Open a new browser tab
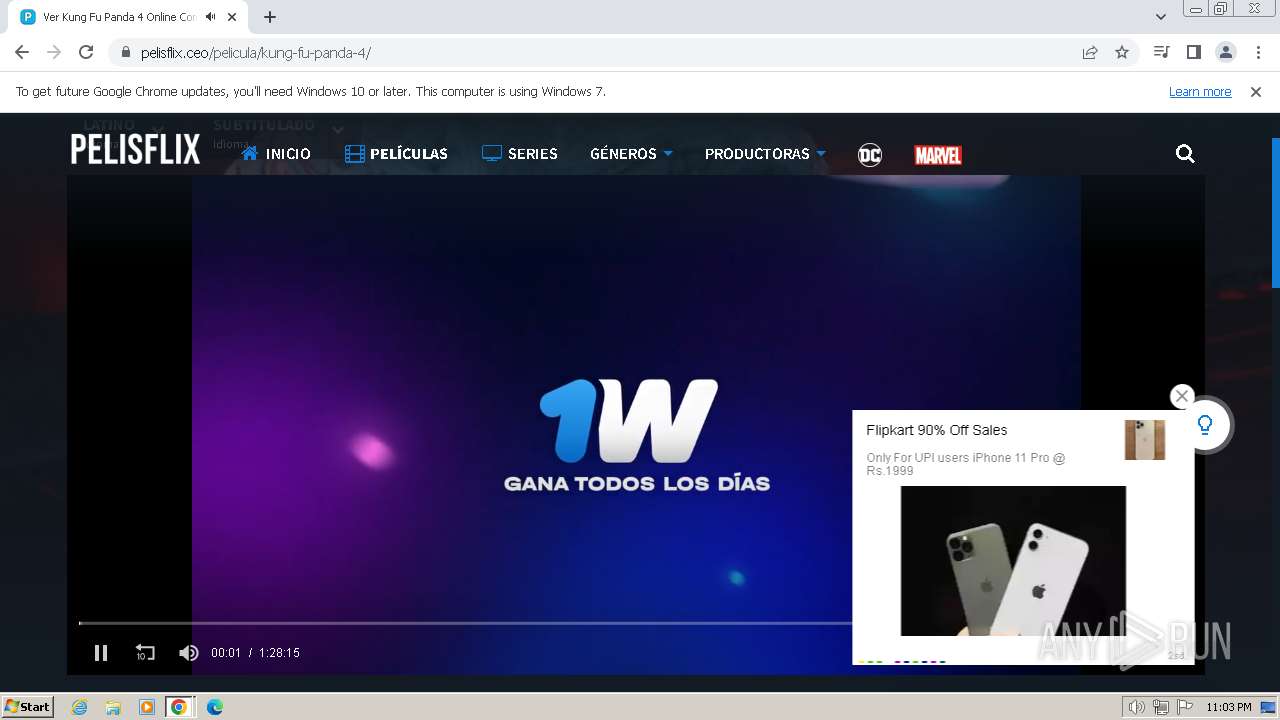The height and width of the screenshot is (720, 1280). 269,17
